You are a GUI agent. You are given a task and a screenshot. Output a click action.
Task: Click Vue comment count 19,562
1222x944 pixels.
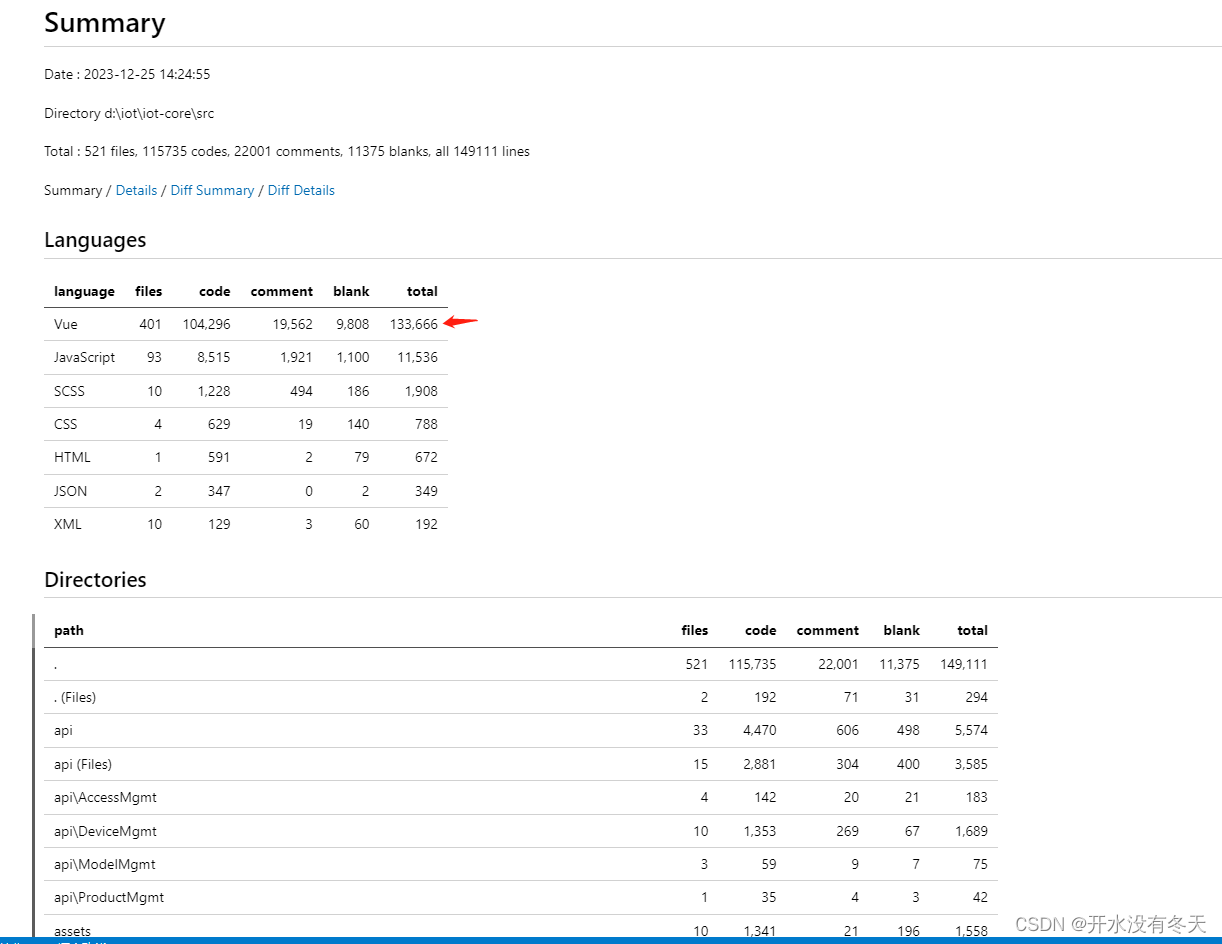(292, 324)
